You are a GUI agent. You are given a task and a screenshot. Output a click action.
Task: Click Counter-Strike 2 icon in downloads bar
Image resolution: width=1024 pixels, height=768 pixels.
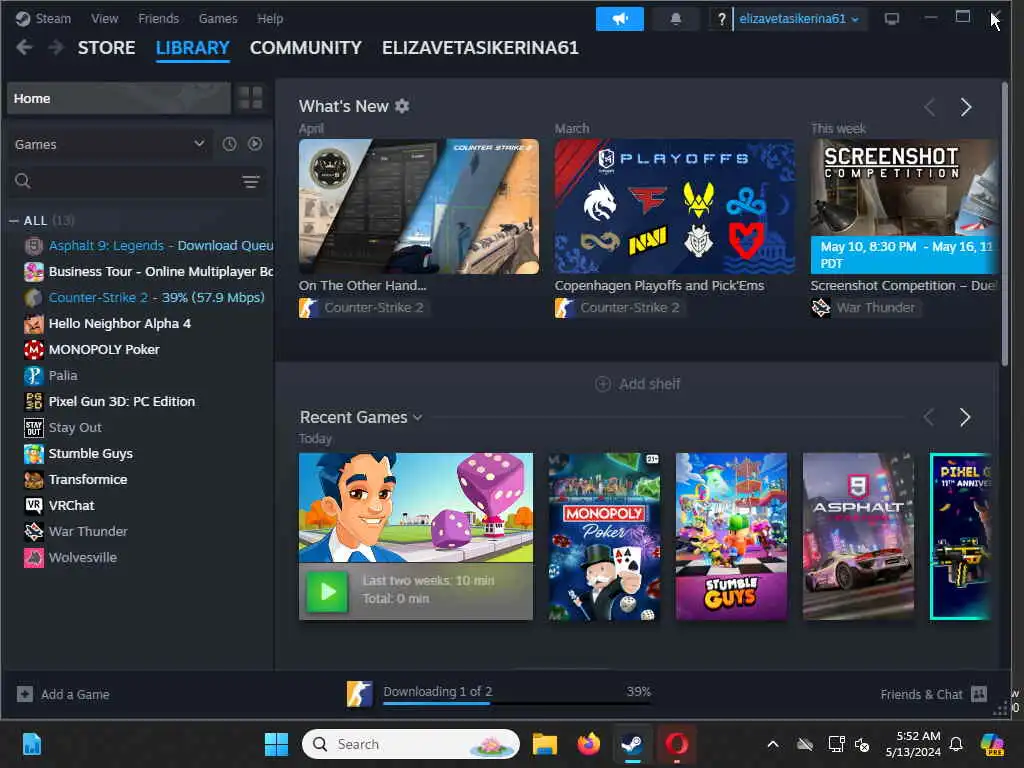point(359,694)
